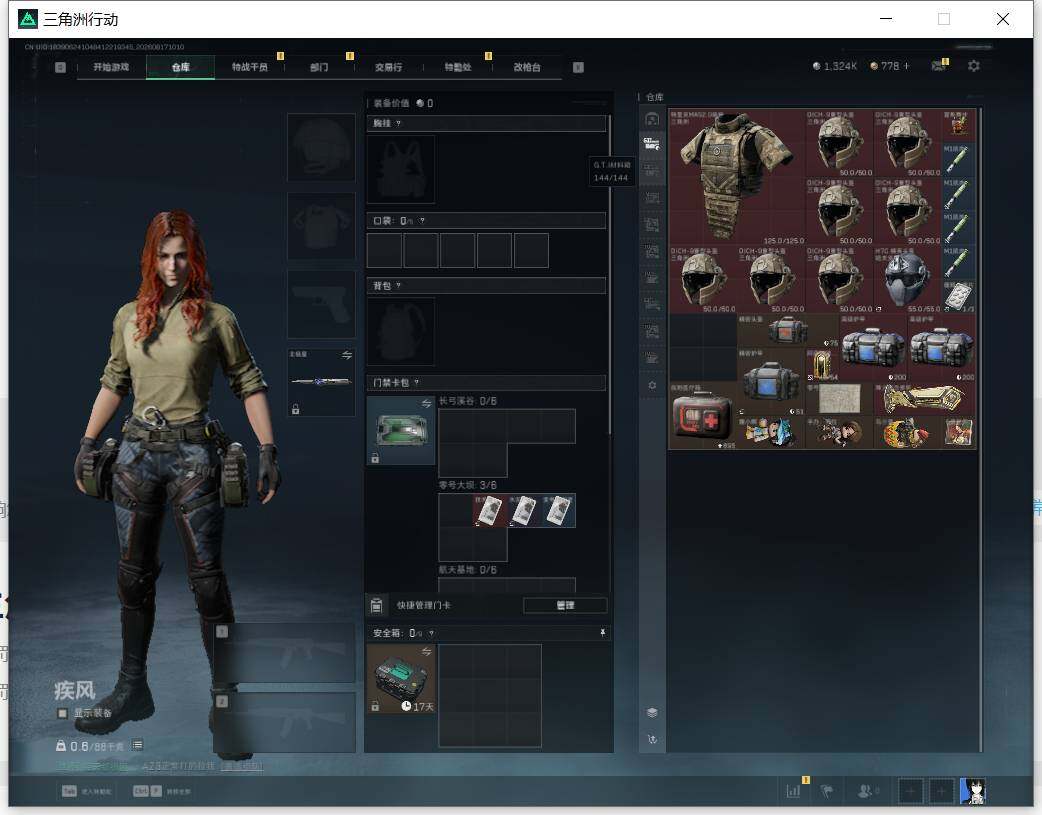Click the H70 dark blue helmet item

point(907,279)
